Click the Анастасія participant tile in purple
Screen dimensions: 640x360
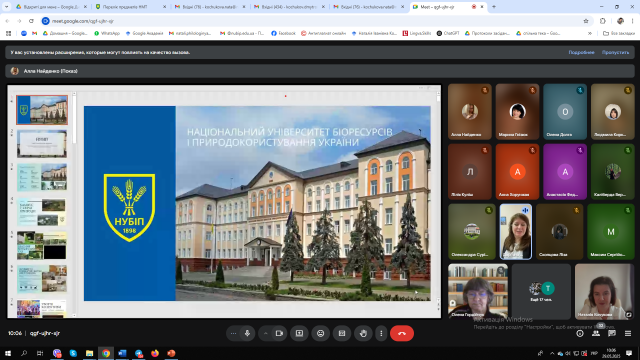pyautogui.click(x=565, y=172)
